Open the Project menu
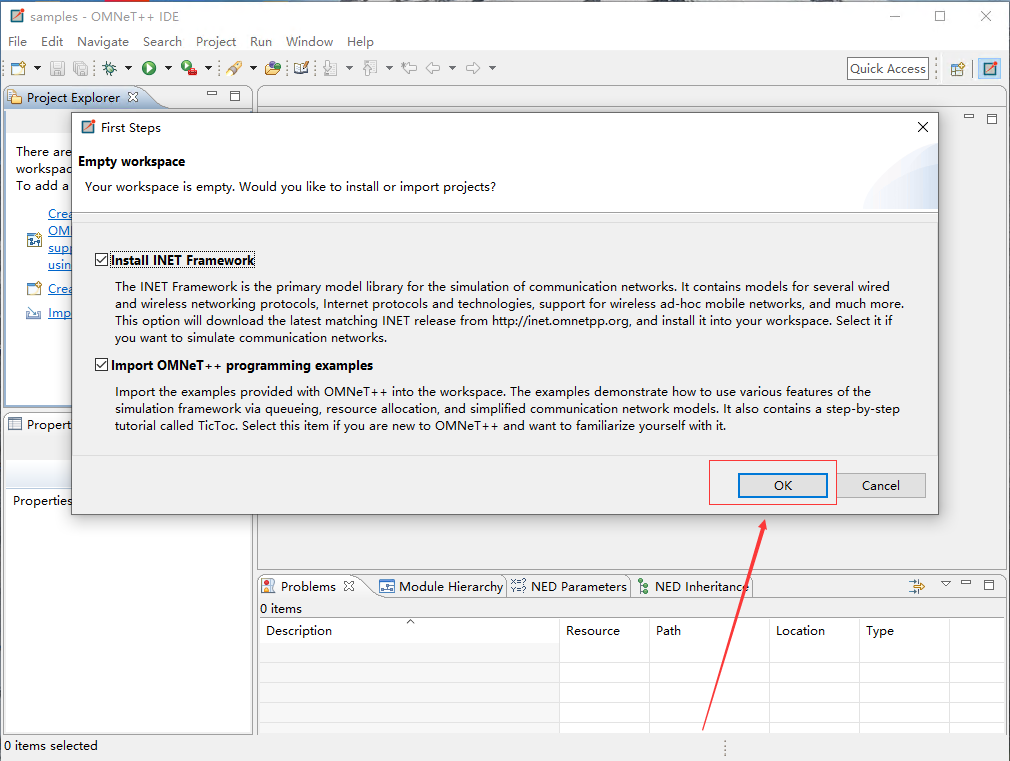 click(216, 41)
